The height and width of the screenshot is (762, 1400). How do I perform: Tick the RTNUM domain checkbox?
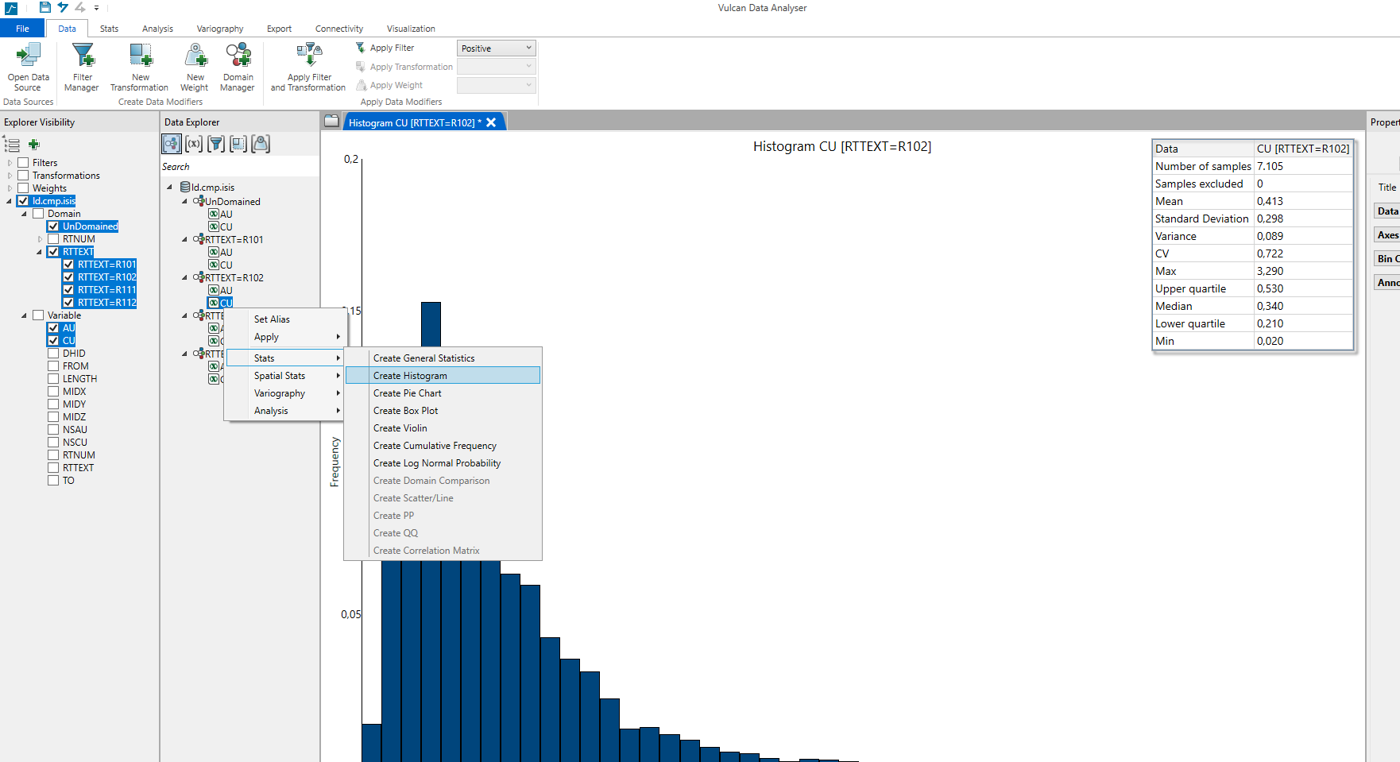pos(53,239)
